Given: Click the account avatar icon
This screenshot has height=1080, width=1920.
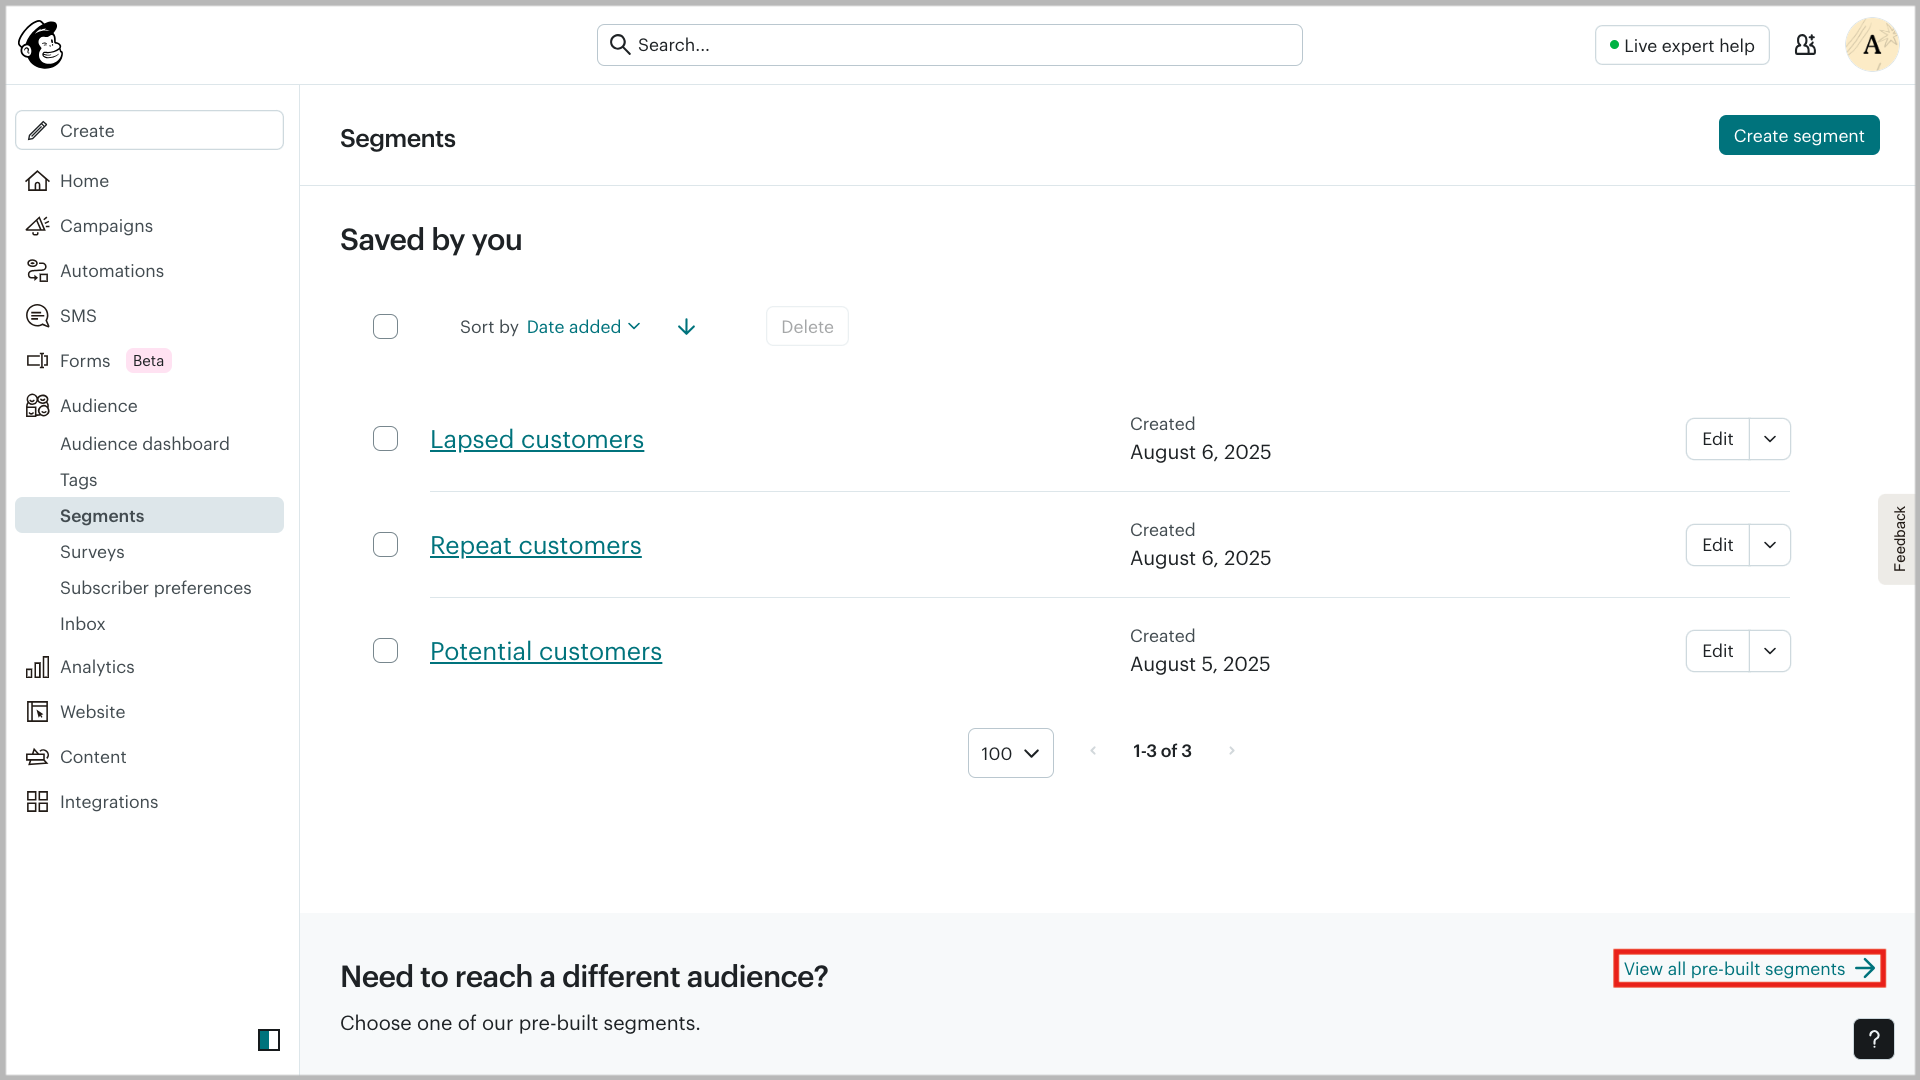Looking at the screenshot, I should pyautogui.click(x=1871, y=45).
